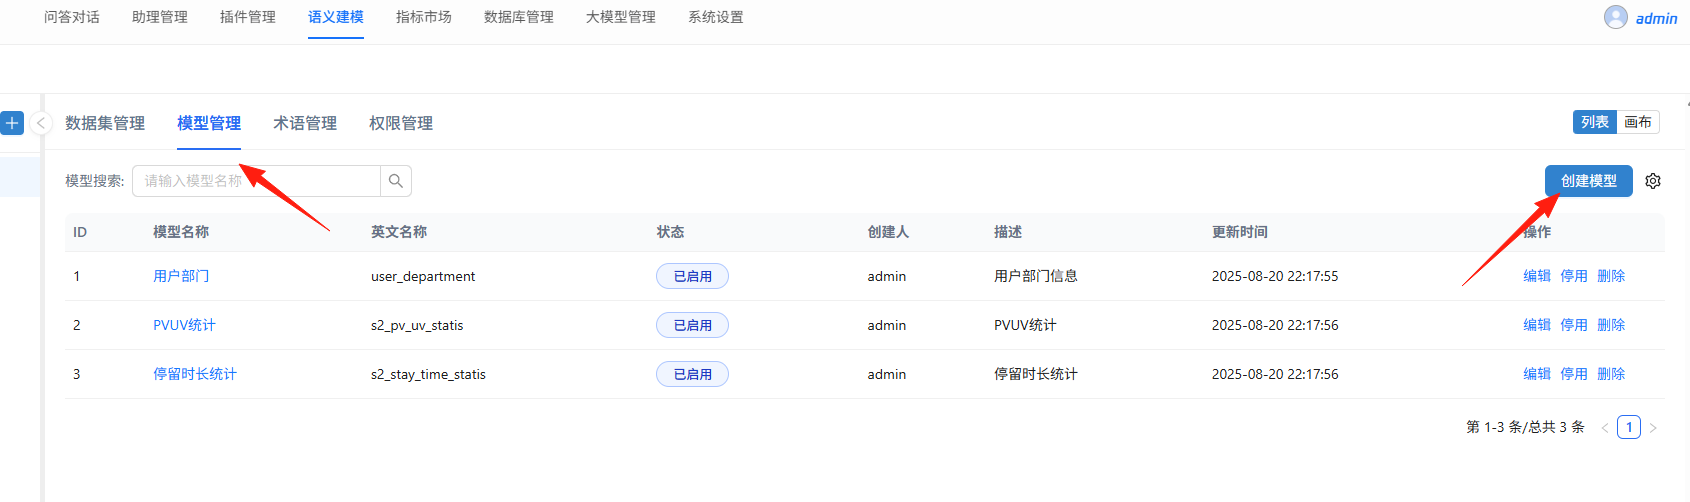Switch to the 术语管理 tab

(x=305, y=123)
